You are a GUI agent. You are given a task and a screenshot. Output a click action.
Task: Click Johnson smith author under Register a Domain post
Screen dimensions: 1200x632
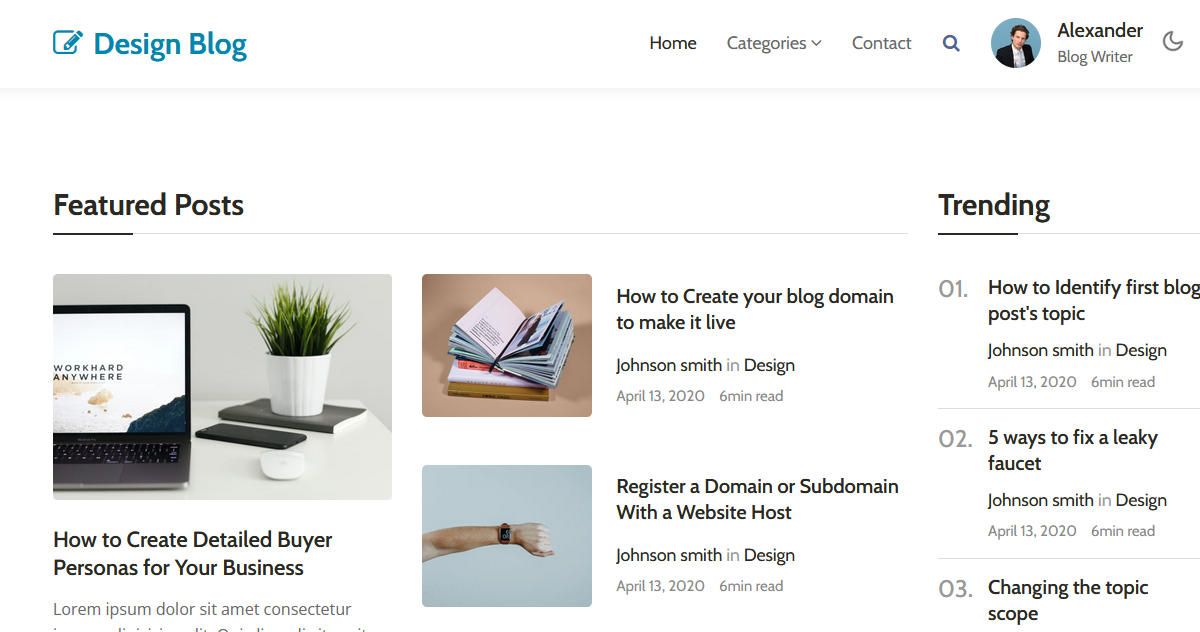tap(668, 555)
